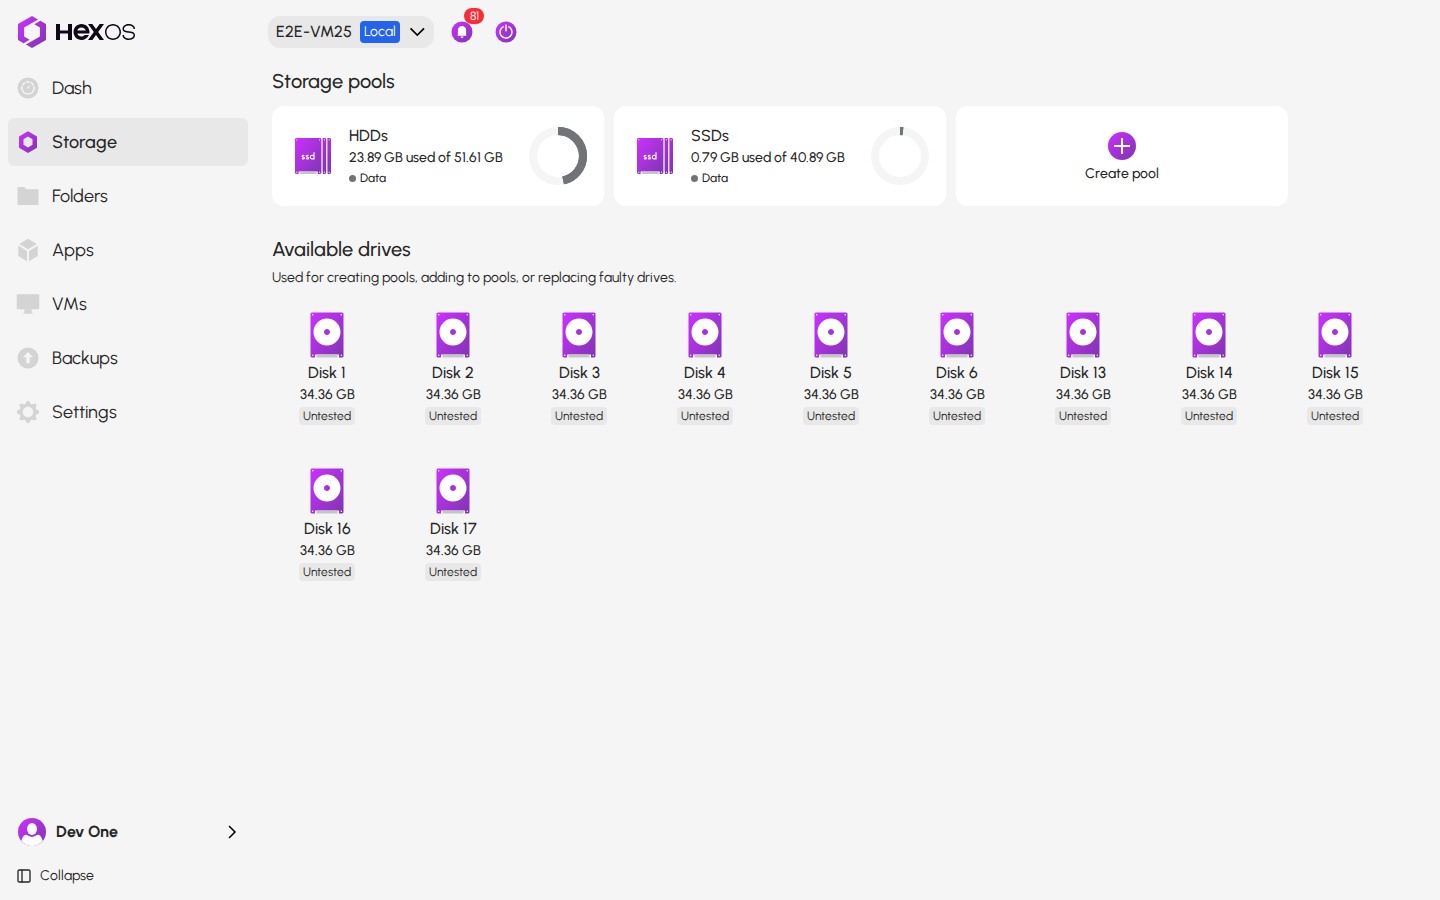The image size is (1440, 900).
Task: Click the Local badge
Action: pyautogui.click(x=380, y=32)
